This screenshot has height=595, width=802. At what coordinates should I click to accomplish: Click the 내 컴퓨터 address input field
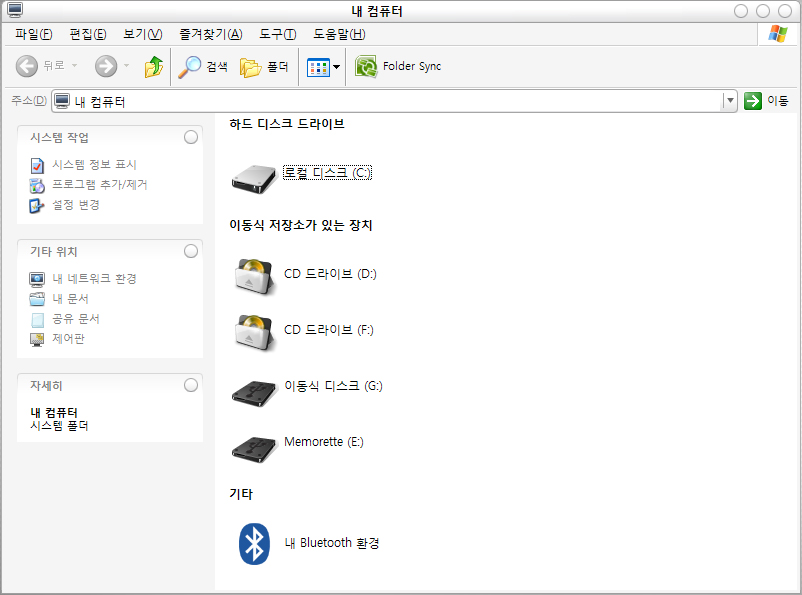(394, 101)
